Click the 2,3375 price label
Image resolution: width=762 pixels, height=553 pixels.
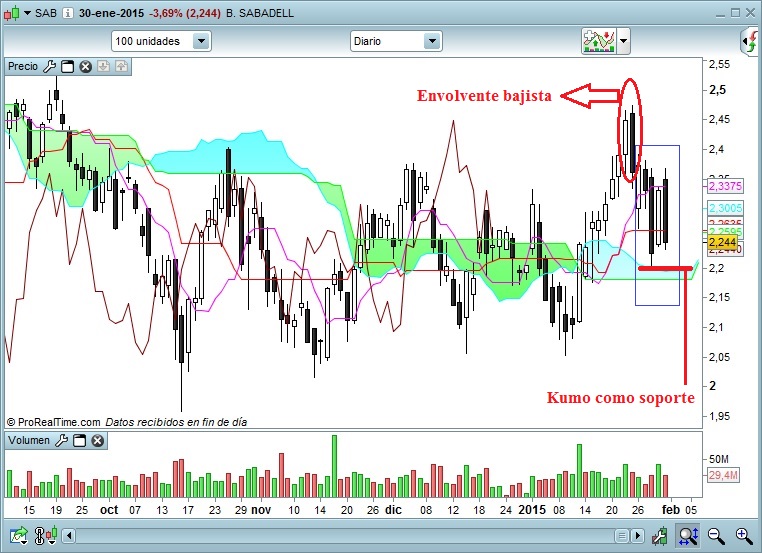point(725,186)
